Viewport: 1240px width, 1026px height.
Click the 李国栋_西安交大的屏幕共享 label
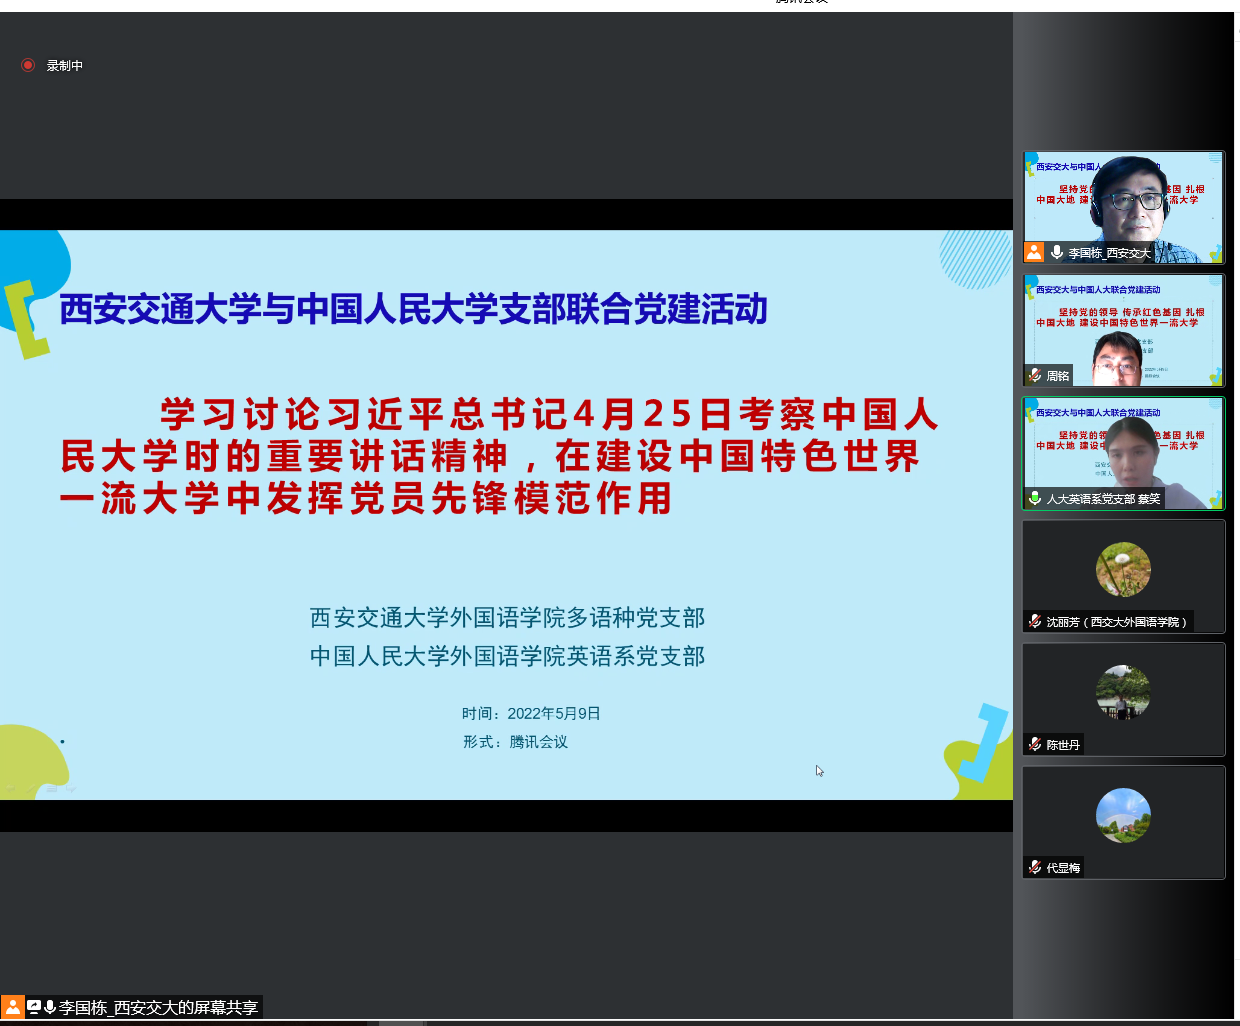[158, 1007]
